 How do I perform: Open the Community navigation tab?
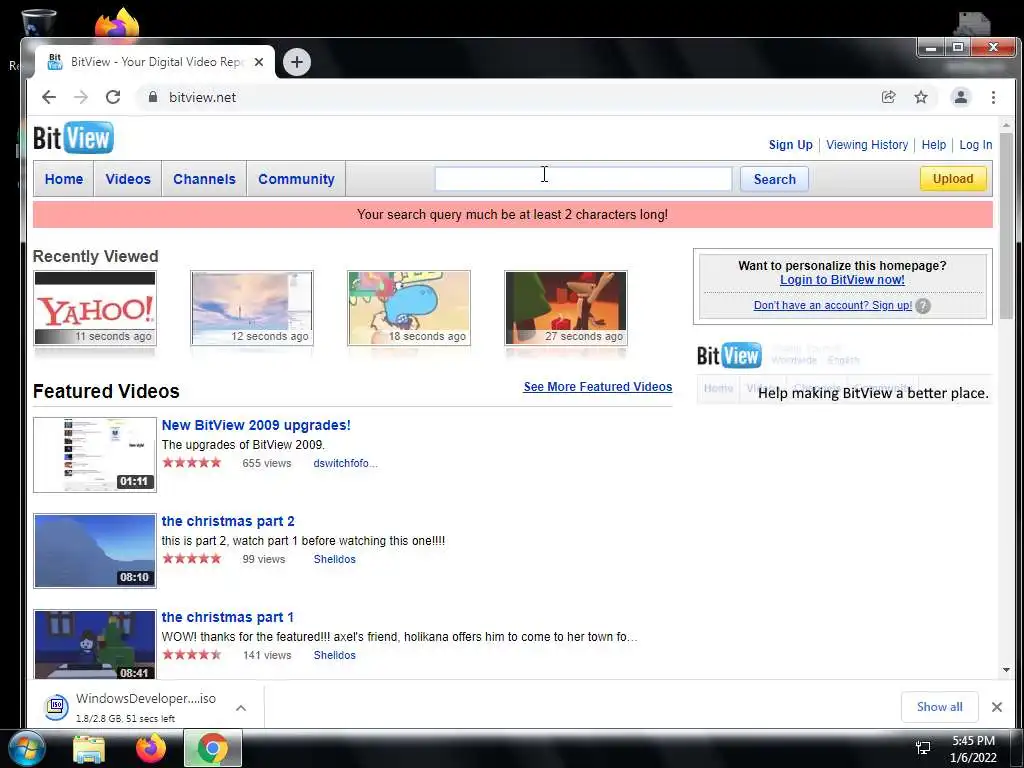(x=296, y=179)
